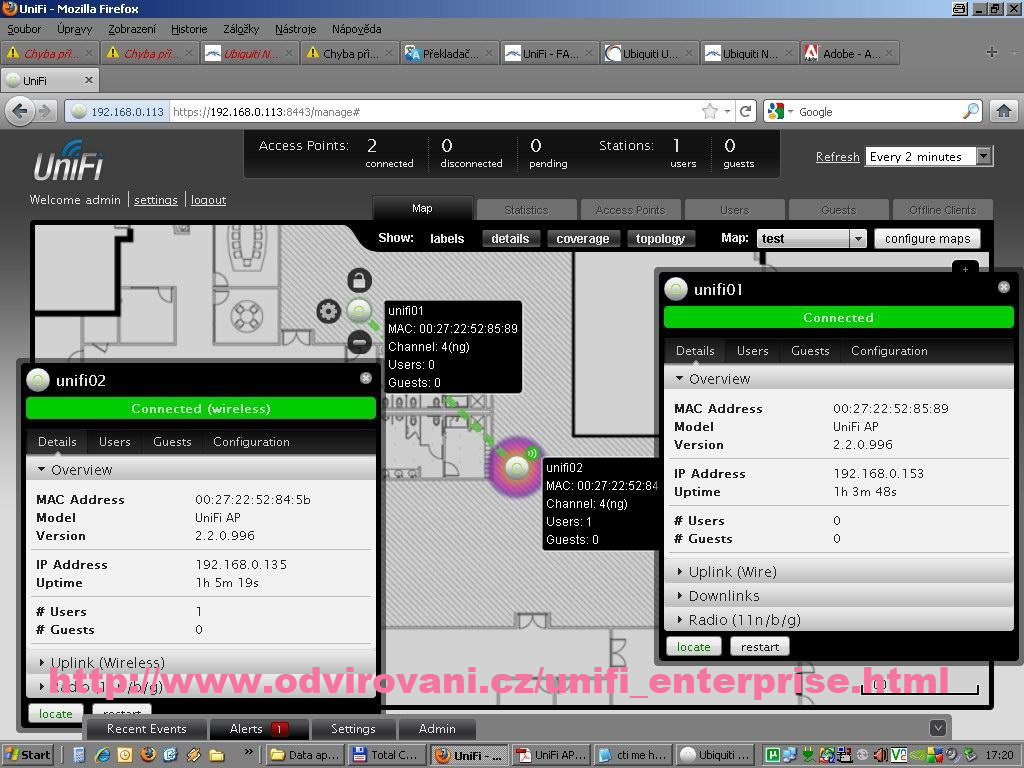This screenshot has width=1024, height=768.
Task: Click the lock icon near unifi01 on map
Action: point(359,280)
